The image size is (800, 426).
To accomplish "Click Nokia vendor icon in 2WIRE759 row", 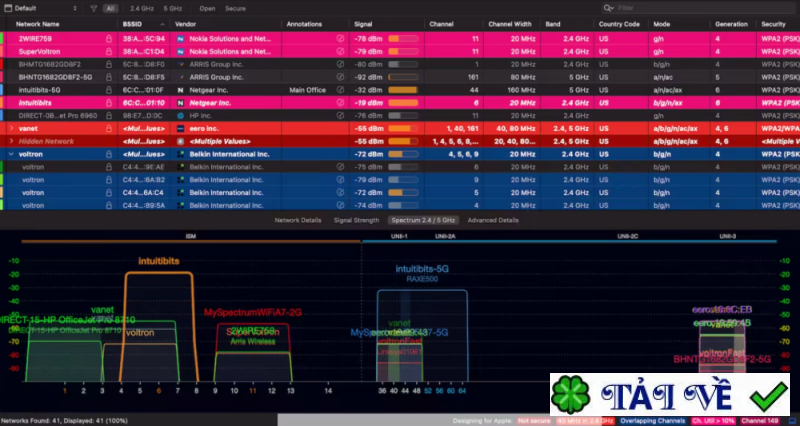I will [x=180, y=38].
